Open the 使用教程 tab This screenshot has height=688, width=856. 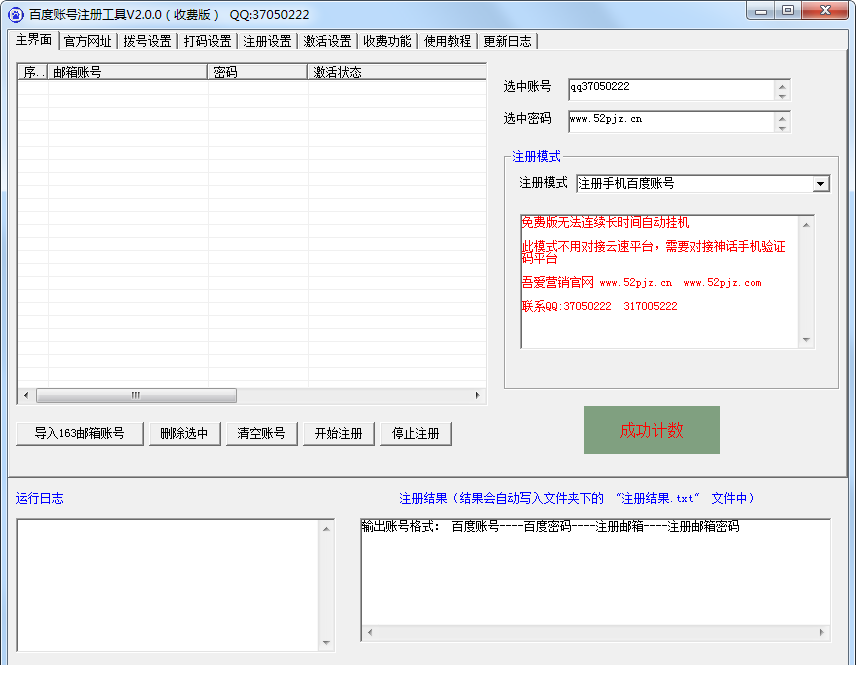click(448, 41)
